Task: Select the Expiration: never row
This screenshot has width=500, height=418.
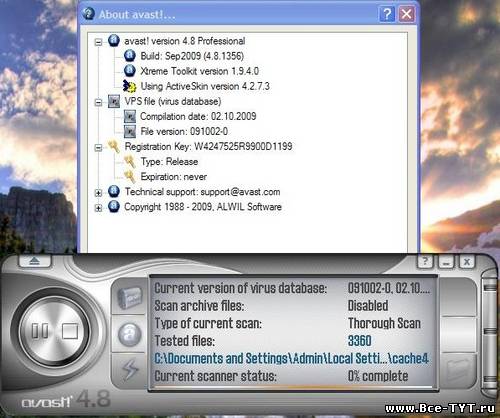Action: click(173, 177)
